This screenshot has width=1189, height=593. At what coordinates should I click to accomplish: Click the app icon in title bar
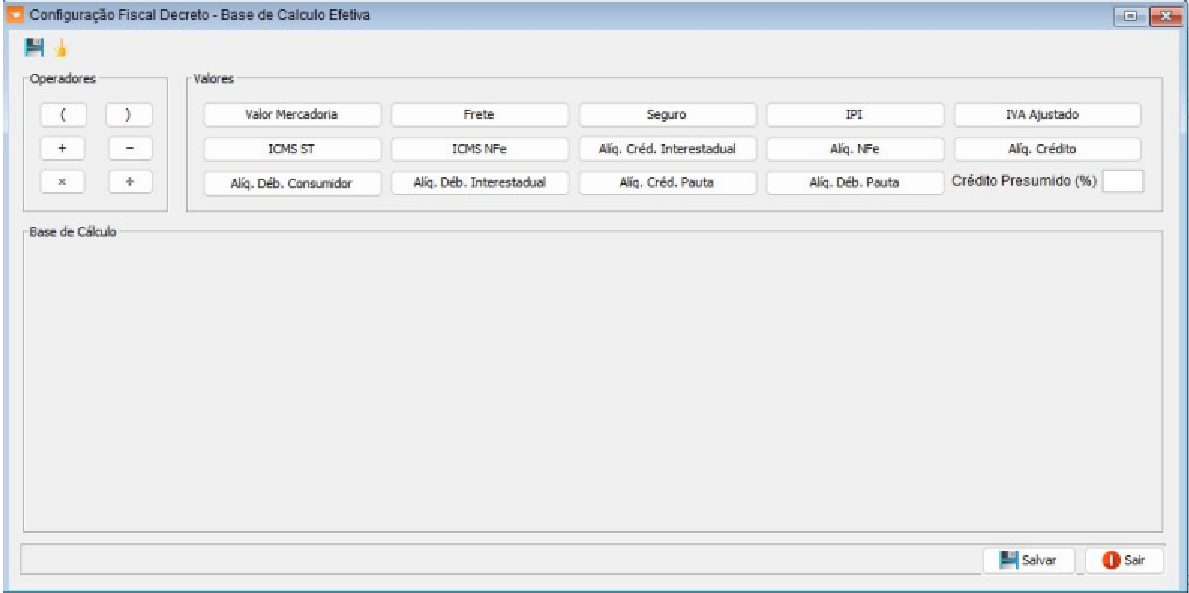pos(15,16)
